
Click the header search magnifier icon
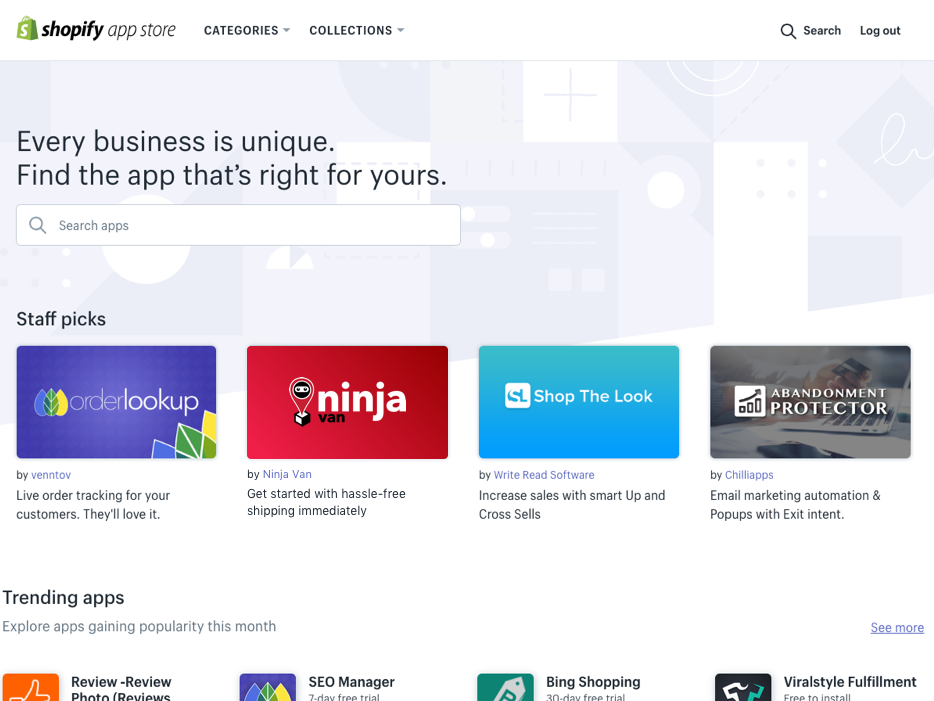pos(788,31)
